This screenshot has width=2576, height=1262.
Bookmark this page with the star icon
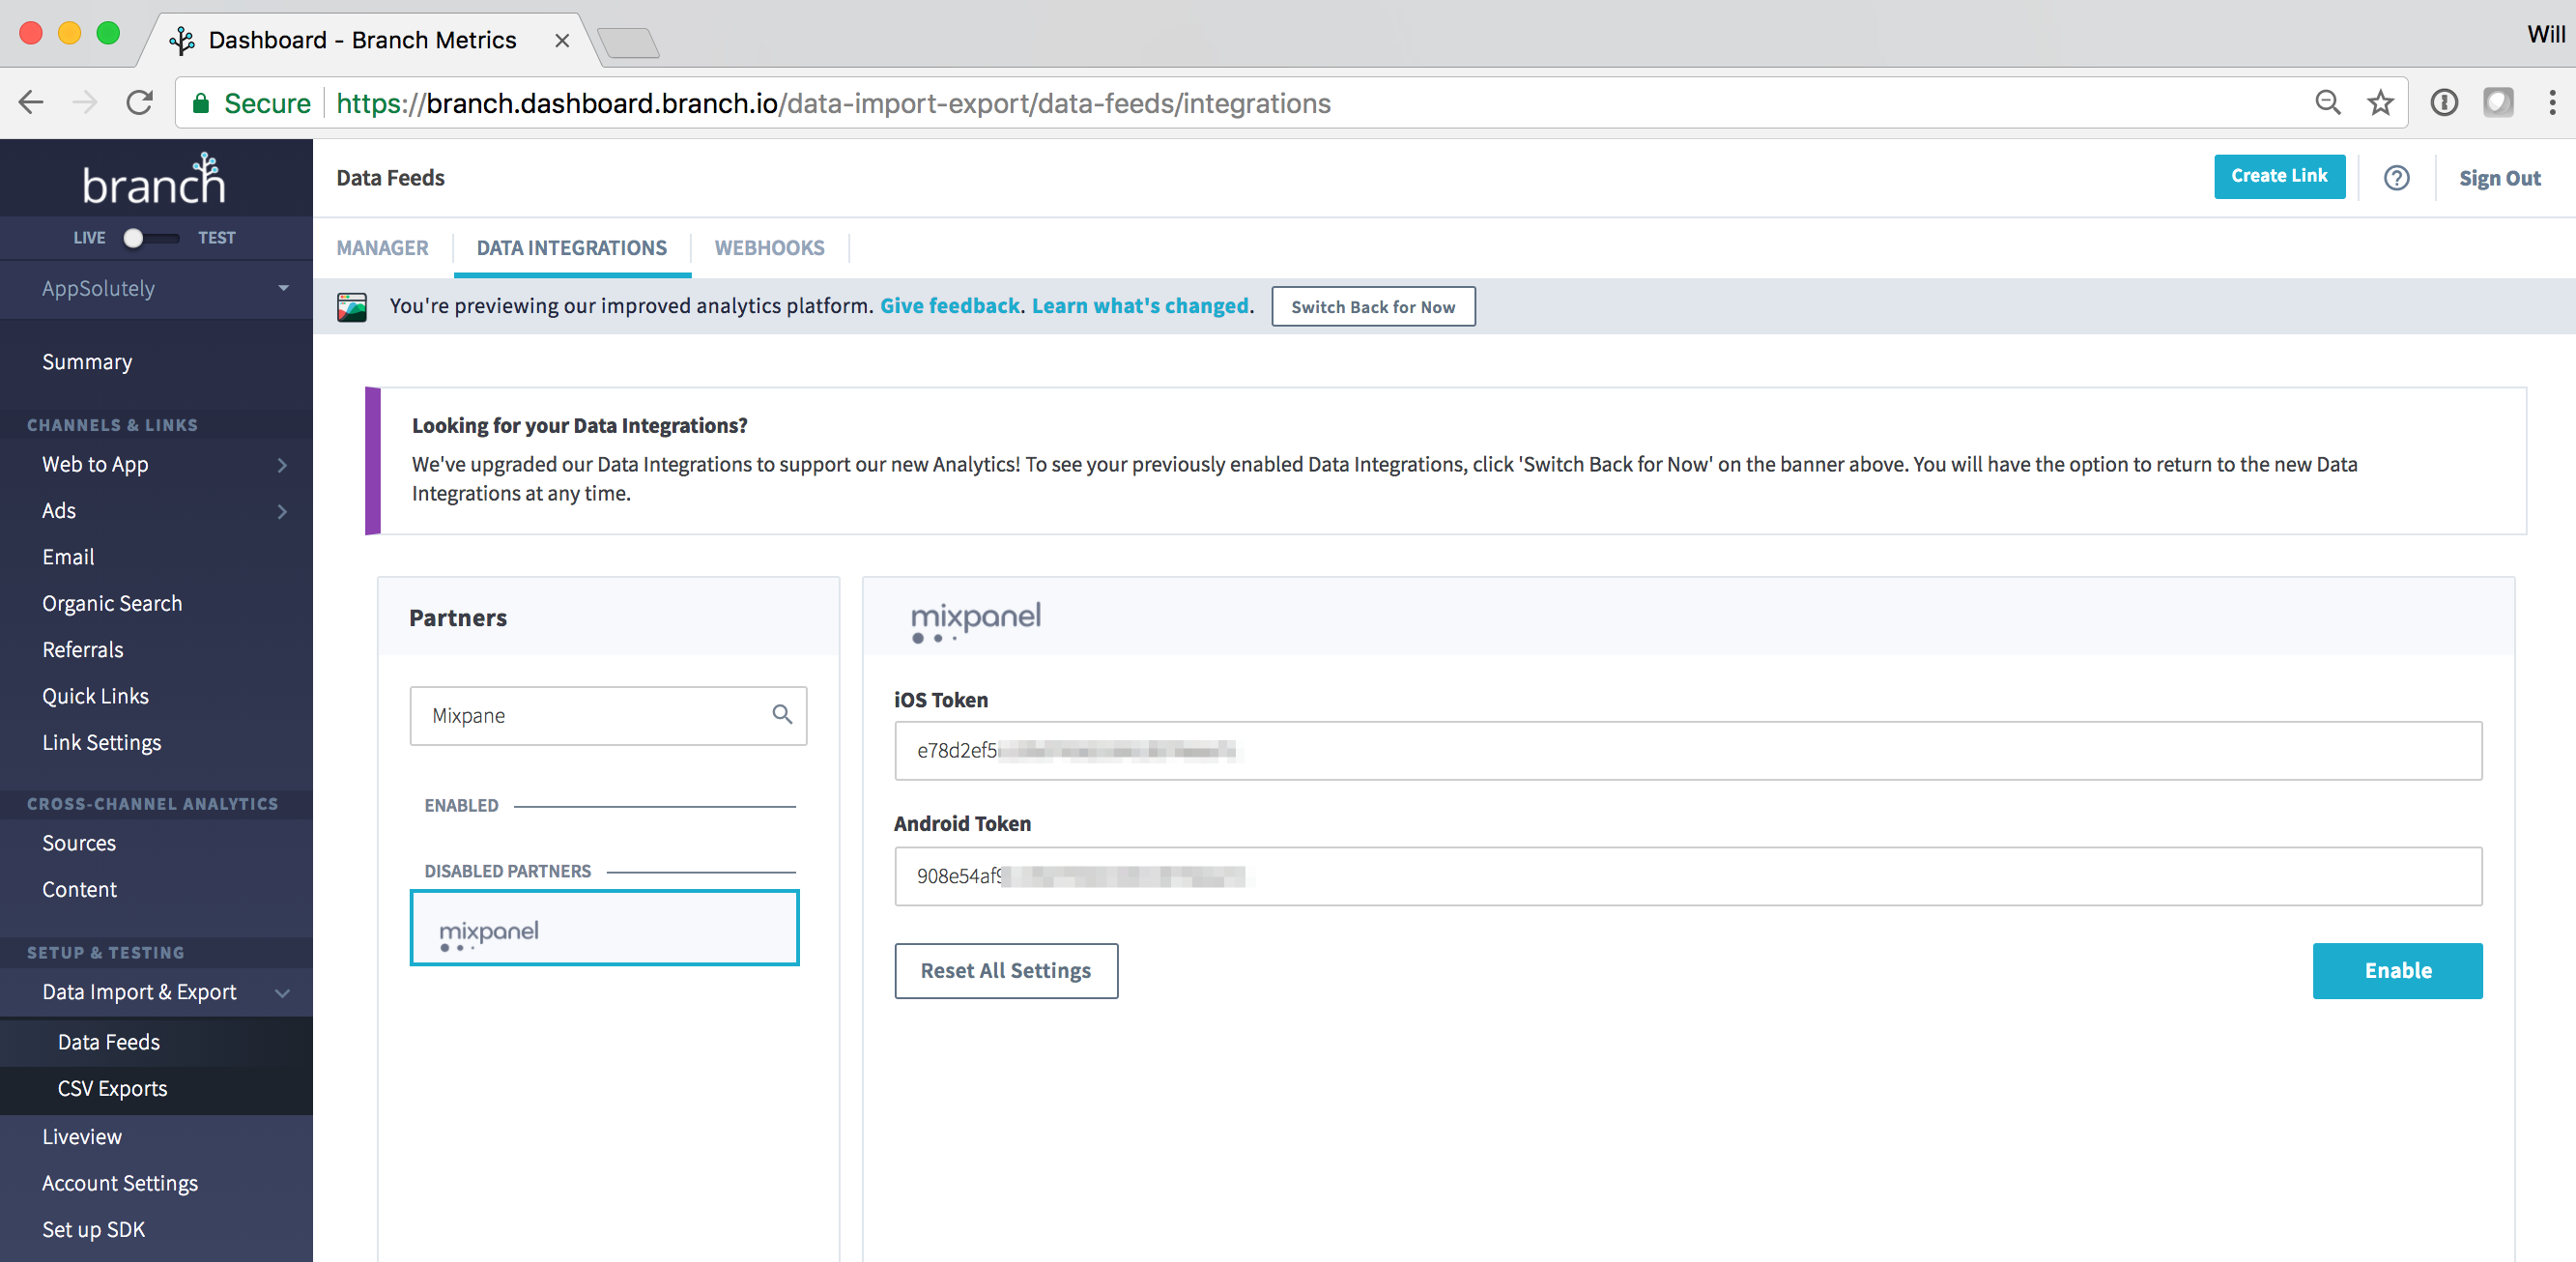coord(2380,102)
